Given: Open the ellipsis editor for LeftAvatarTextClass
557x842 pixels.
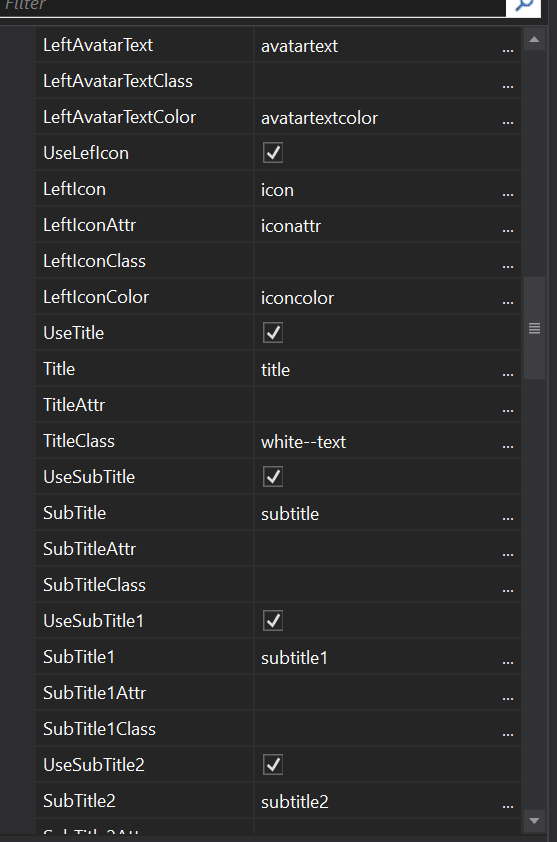Looking at the screenshot, I should [x=508, y=82].
